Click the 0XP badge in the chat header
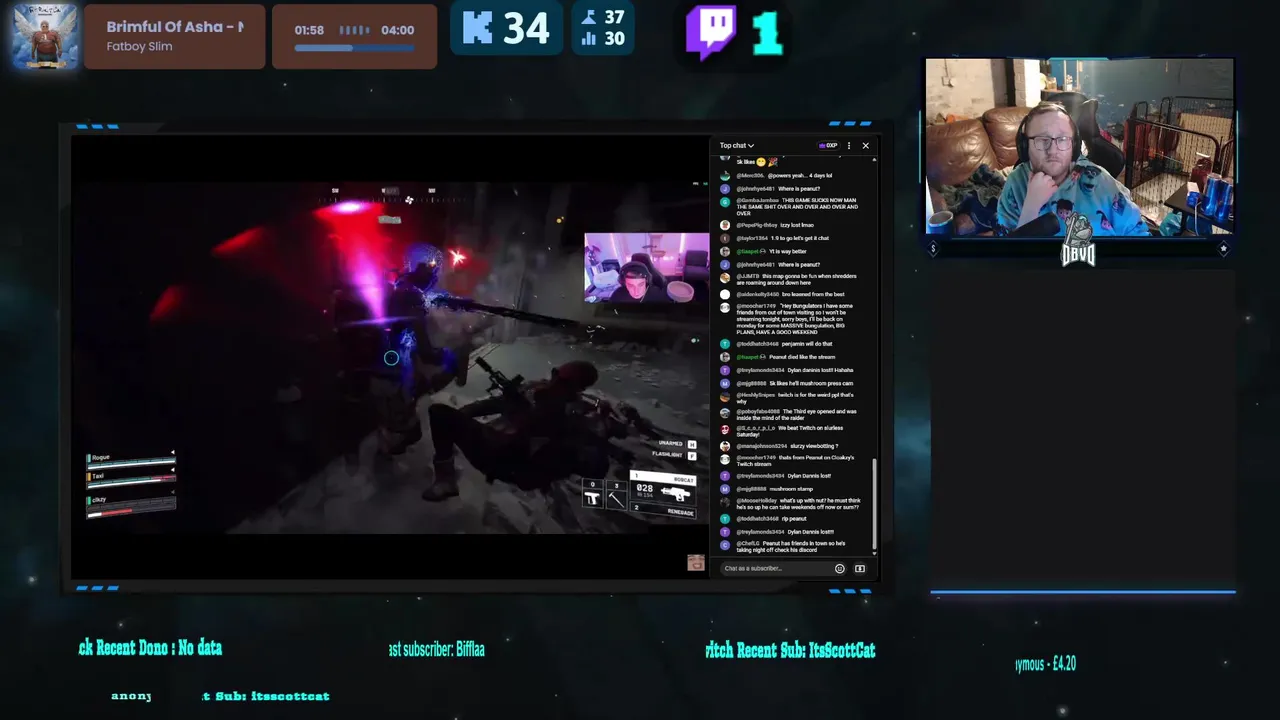This screenshot has width=1280, height=720. (x=828, y=146)
